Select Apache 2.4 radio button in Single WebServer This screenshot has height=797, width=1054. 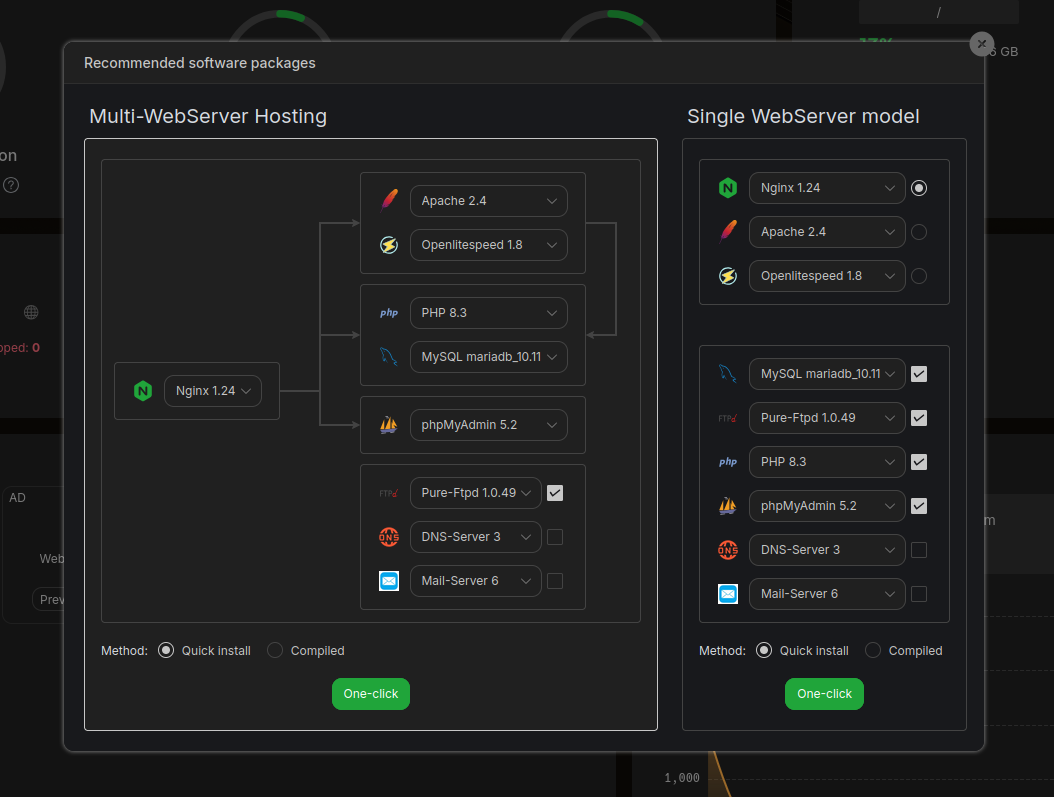pos(919,232)
